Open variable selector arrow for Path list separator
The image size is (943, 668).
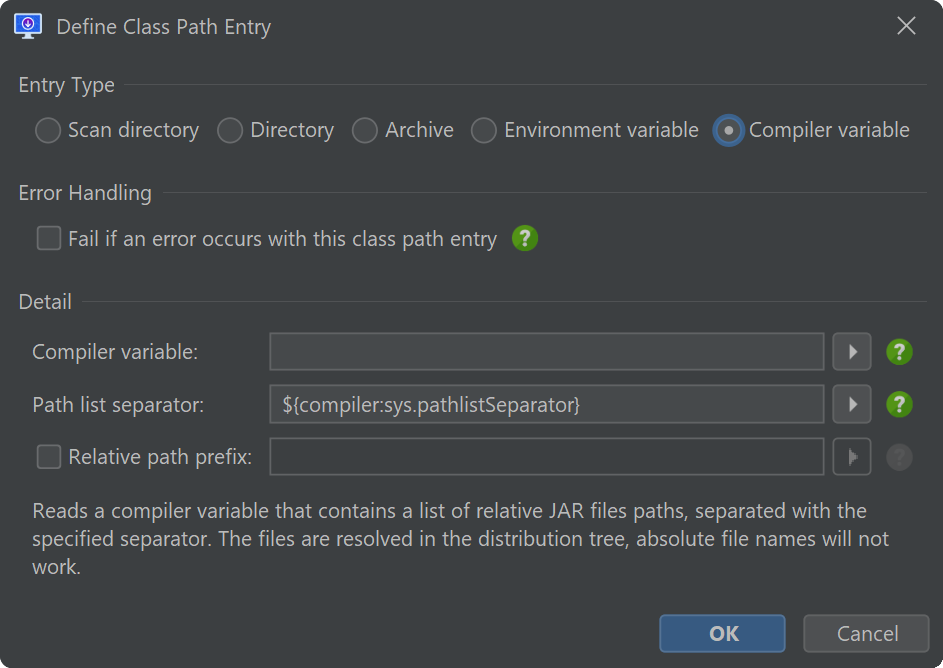tap(852, 404)
